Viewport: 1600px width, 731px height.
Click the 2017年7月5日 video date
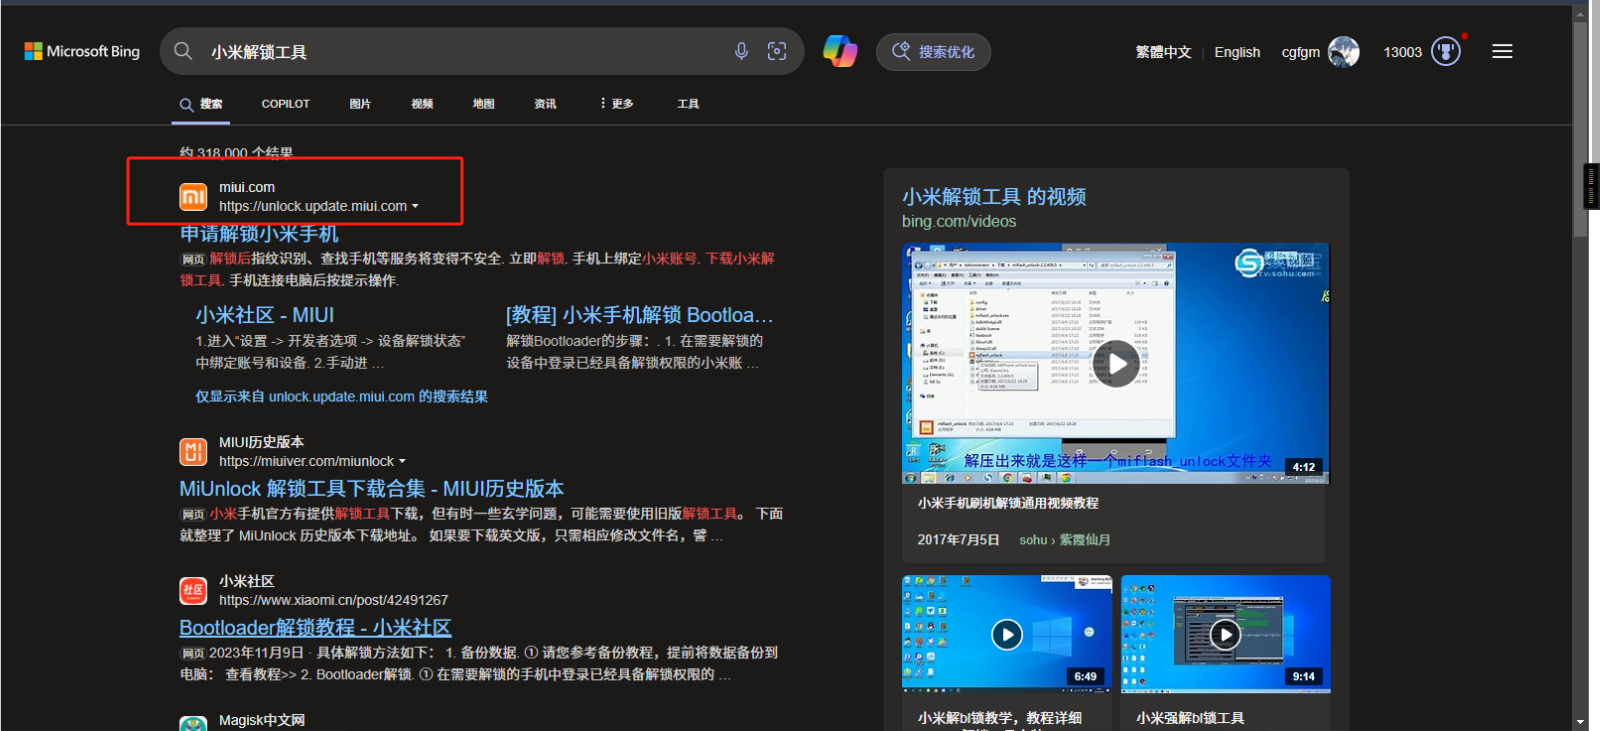coord(958,540)
